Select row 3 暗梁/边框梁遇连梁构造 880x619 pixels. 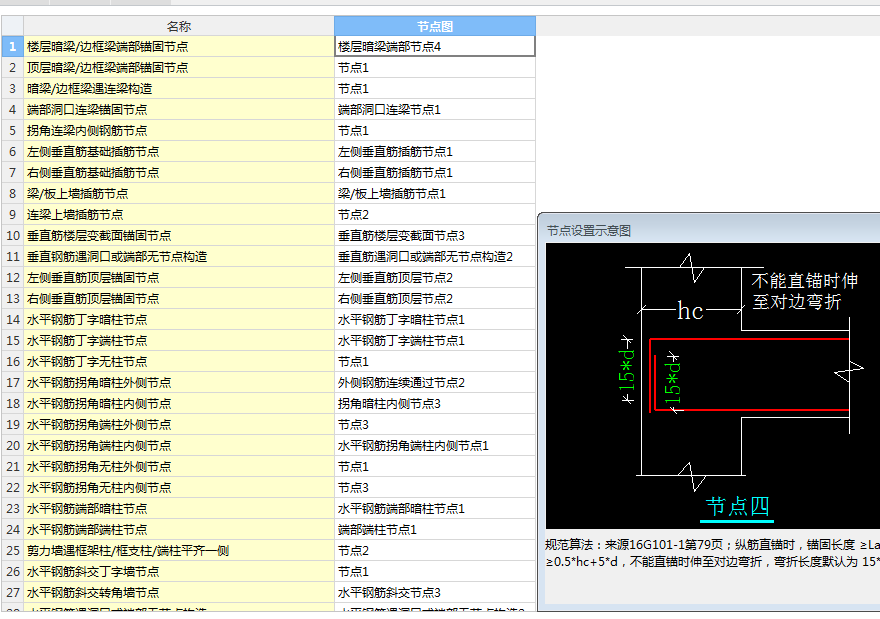[179, 89]
